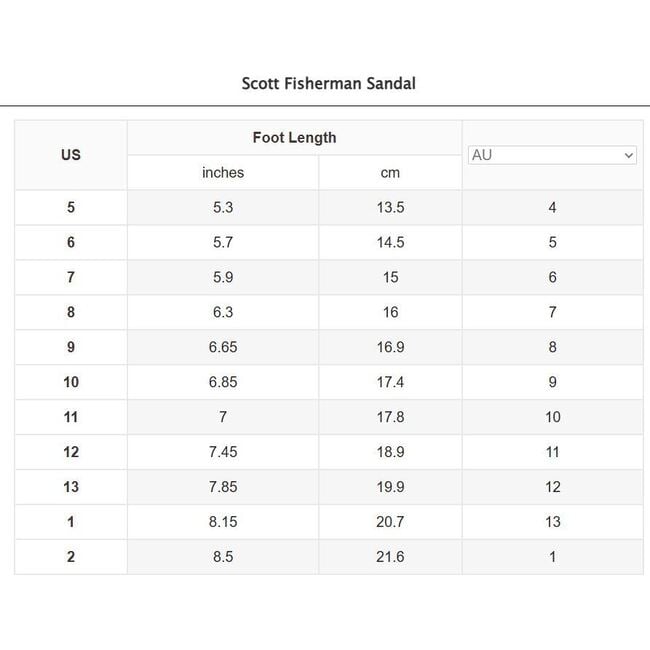Click the Scott Fisherman Sandal title
Image resolution: width=650 pixels, height=650 pixels.
[328, 84]
